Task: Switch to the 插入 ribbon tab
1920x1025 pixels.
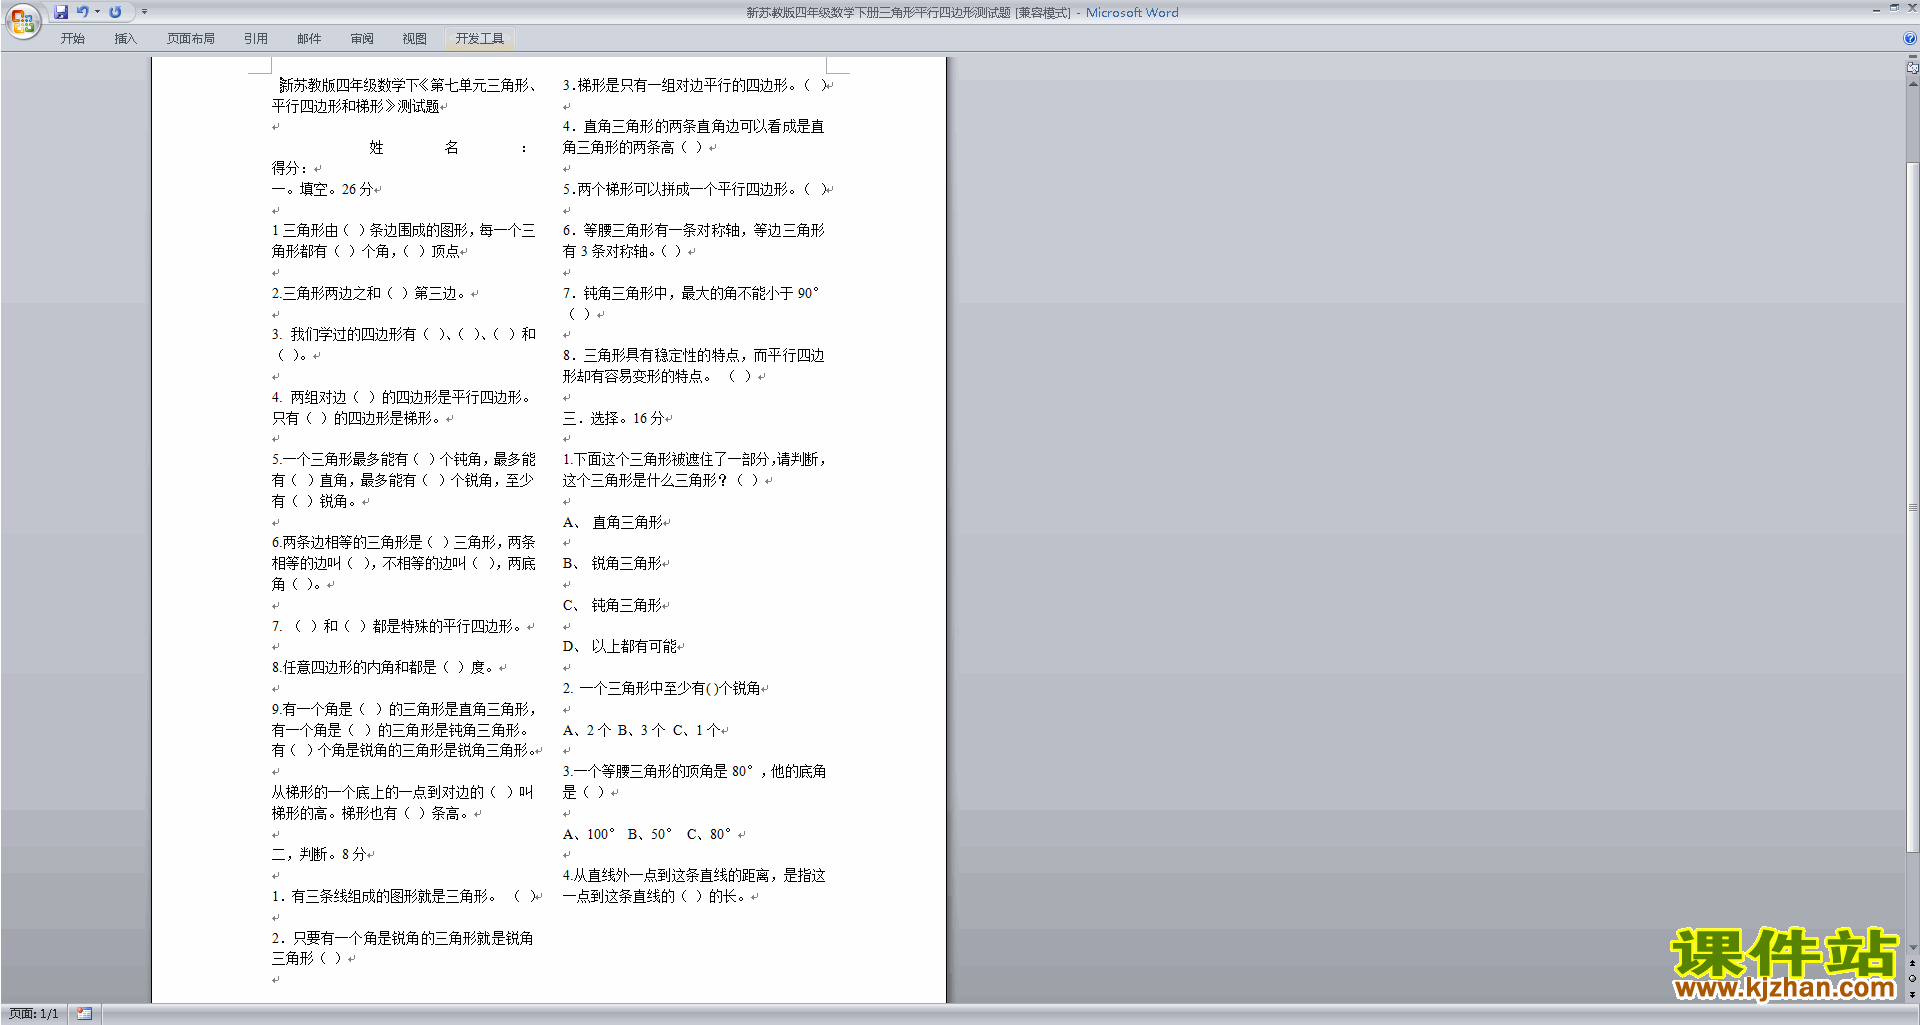Action: [125, 39]
